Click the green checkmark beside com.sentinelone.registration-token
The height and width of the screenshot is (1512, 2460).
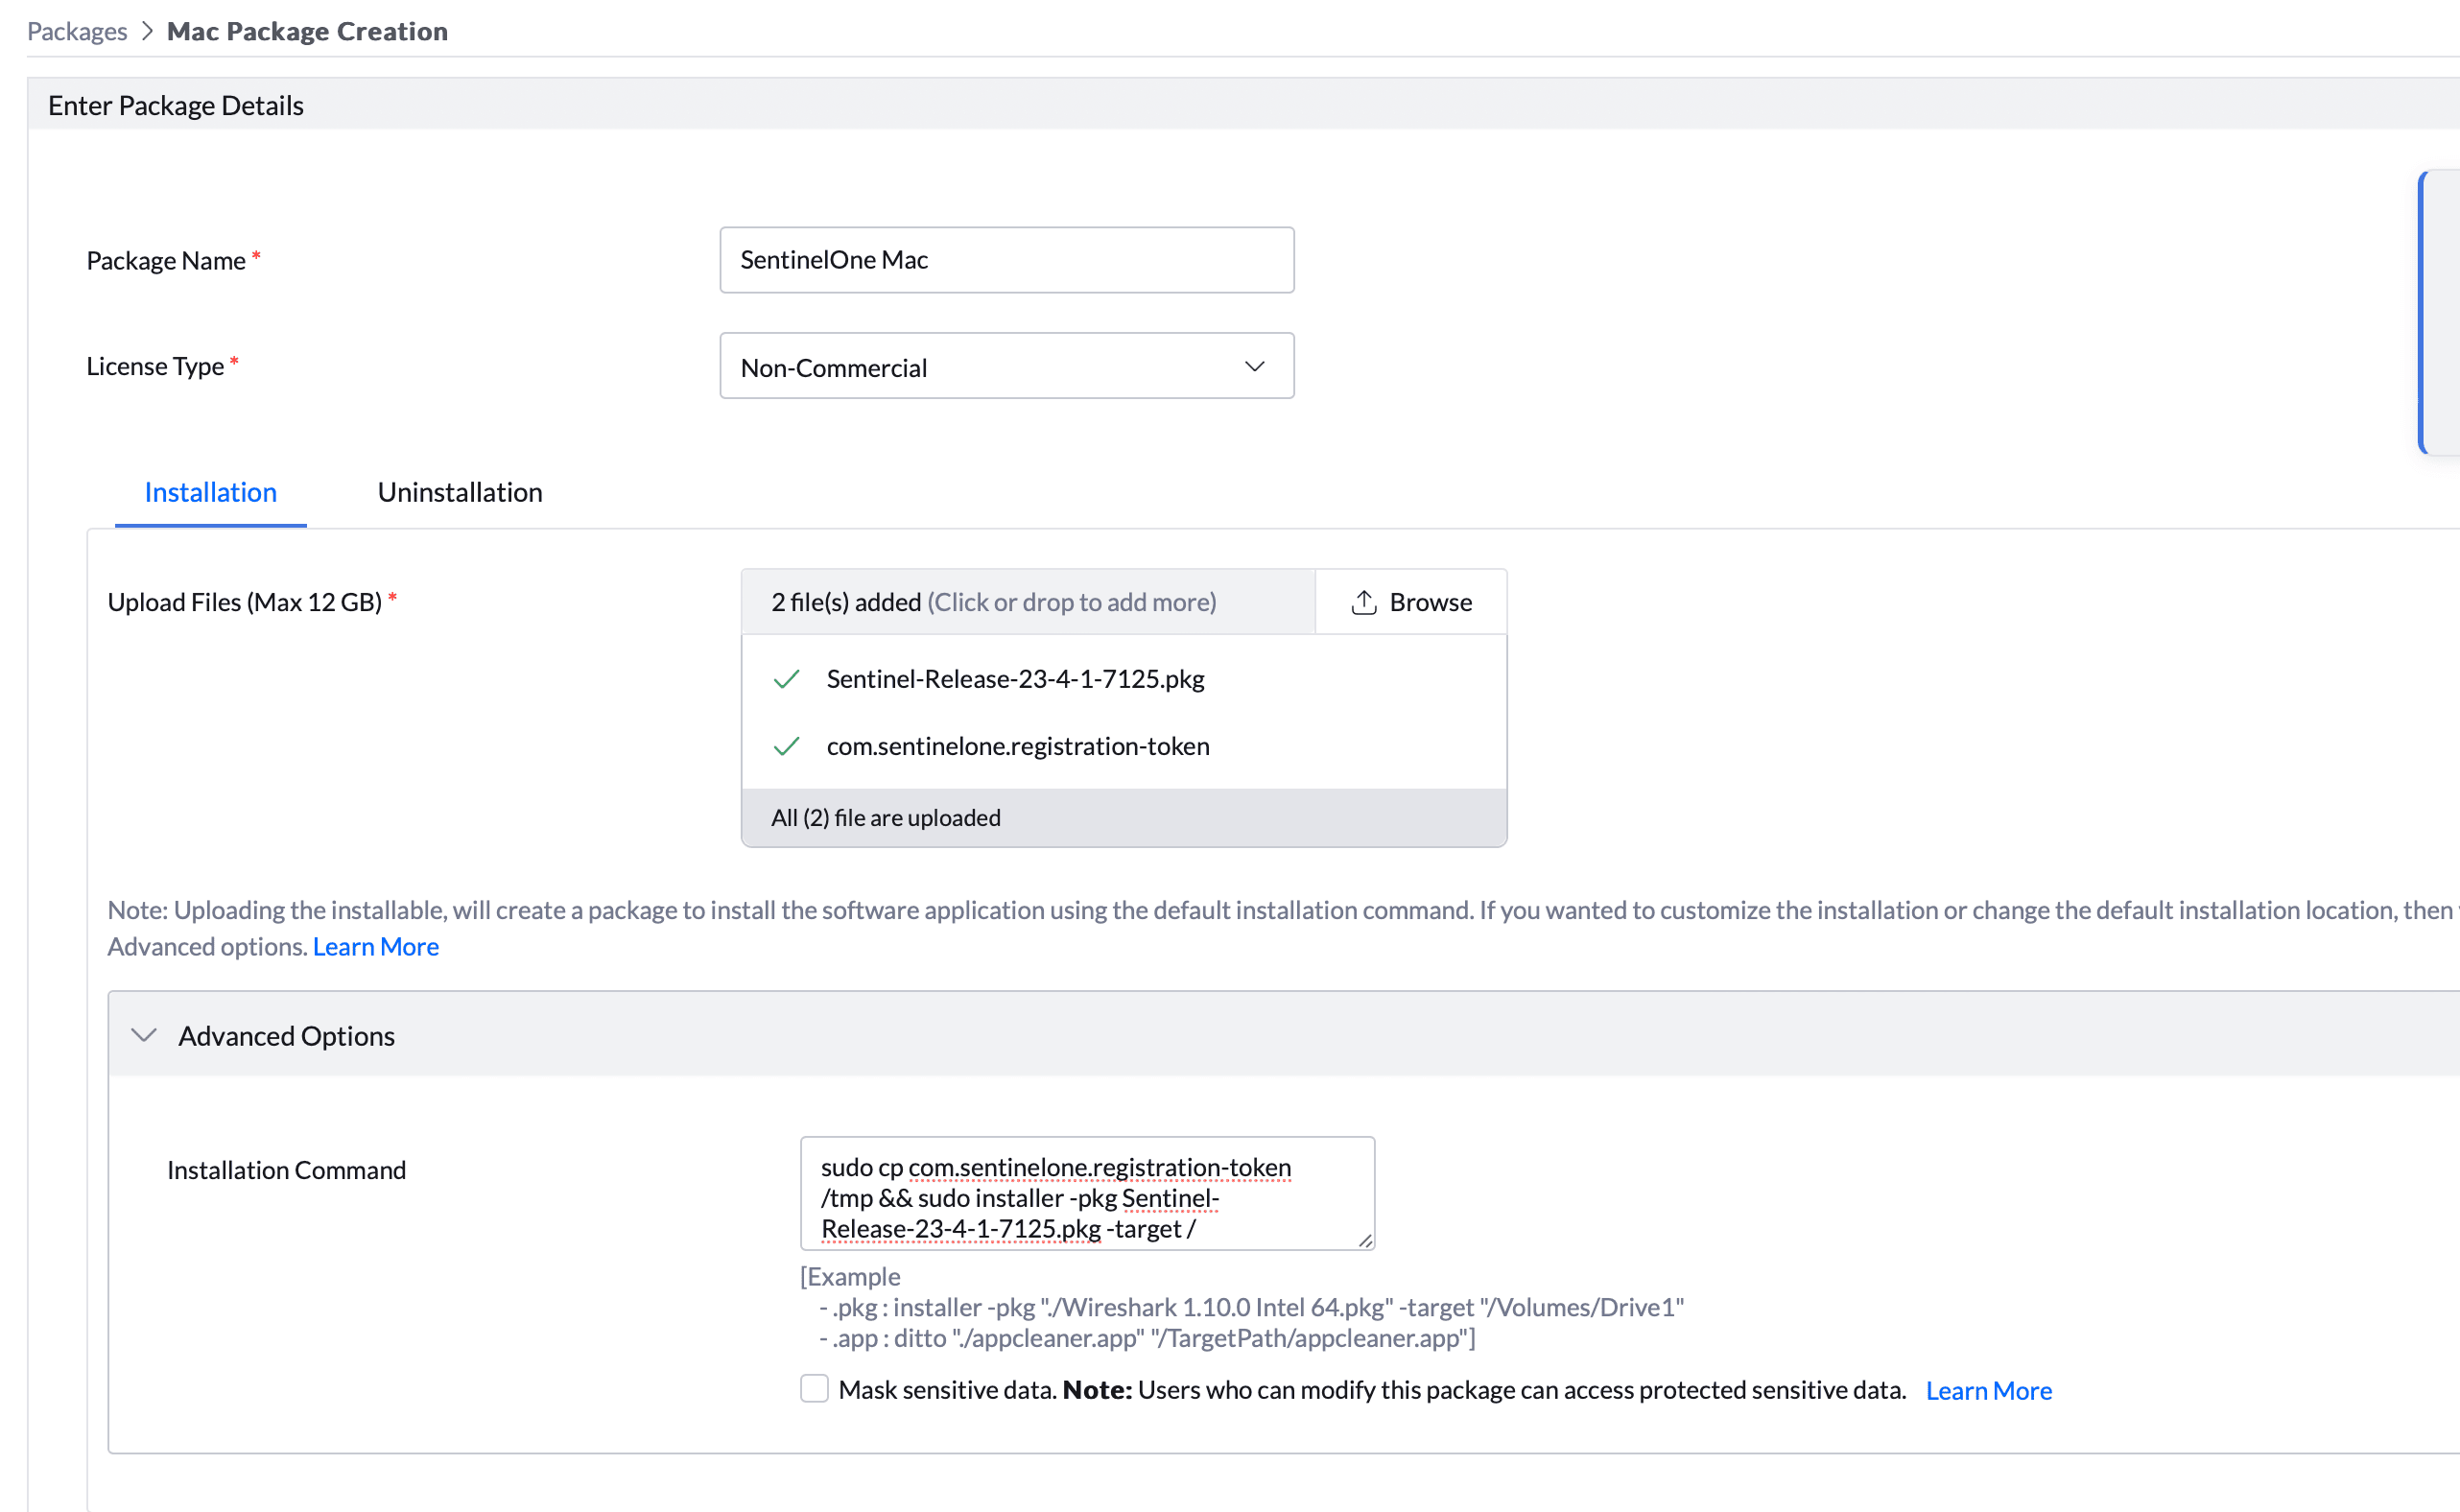[x=787, y=745]
